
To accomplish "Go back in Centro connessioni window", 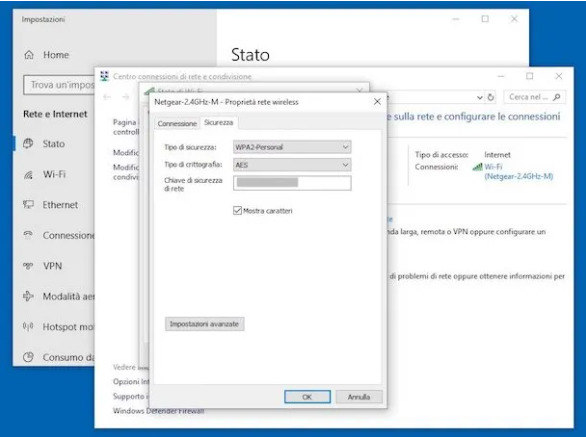I will 107,97.
